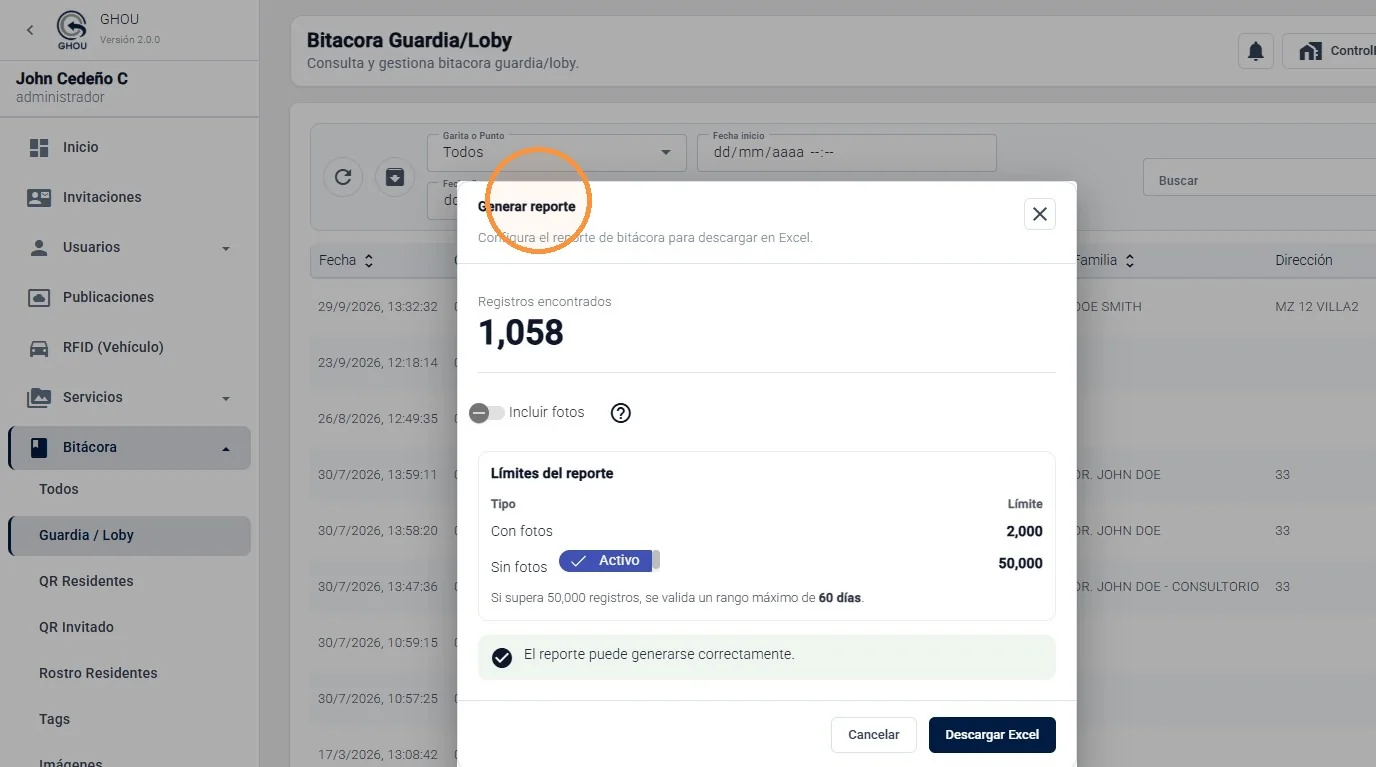
Task: Click the MZ 12 VILLA2 address cell
Action: (1317, 307)
